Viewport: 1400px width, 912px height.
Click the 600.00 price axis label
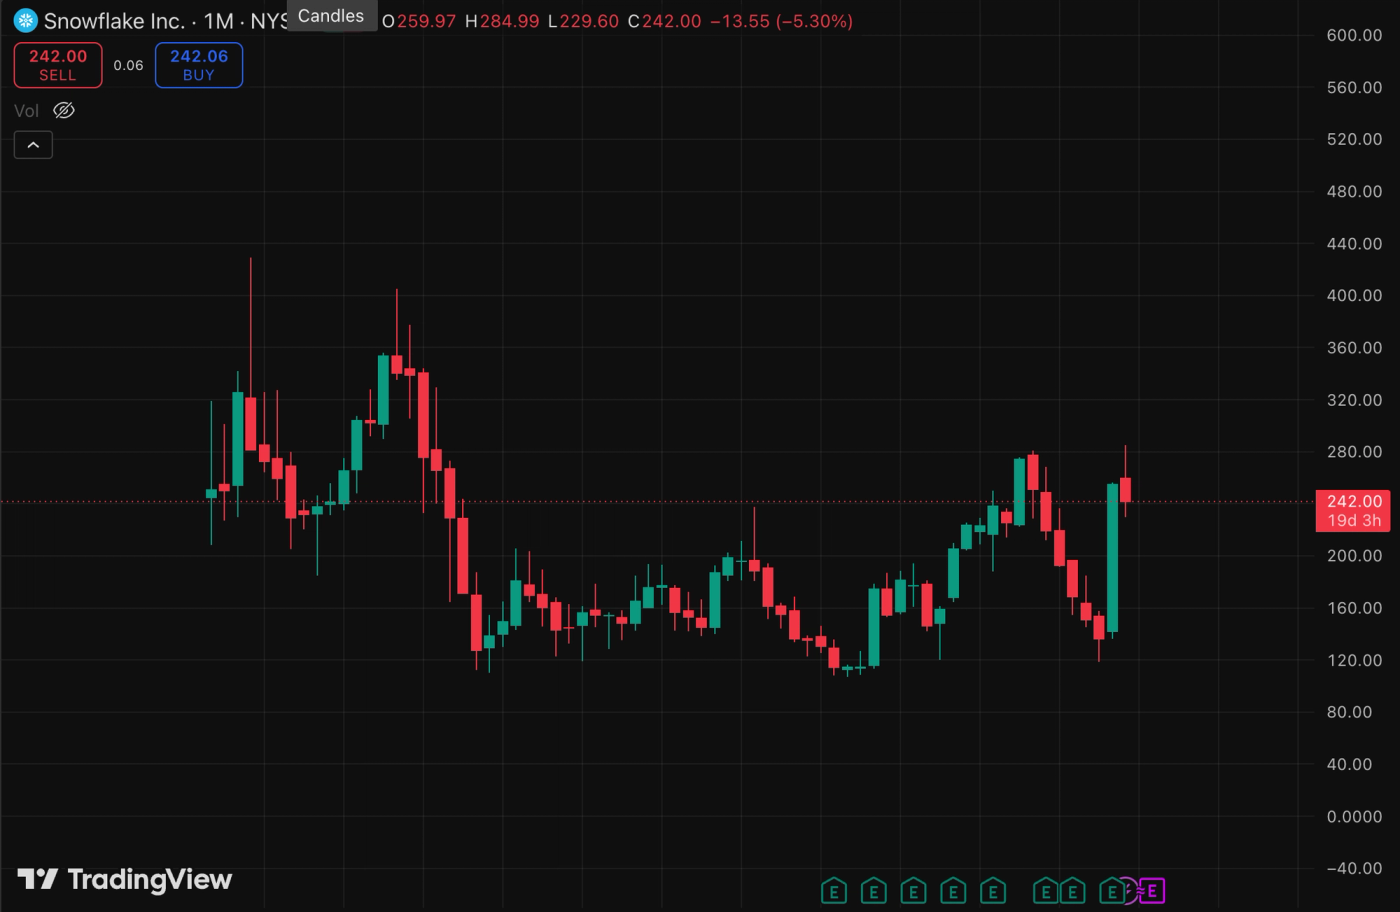pos(1354,35)
